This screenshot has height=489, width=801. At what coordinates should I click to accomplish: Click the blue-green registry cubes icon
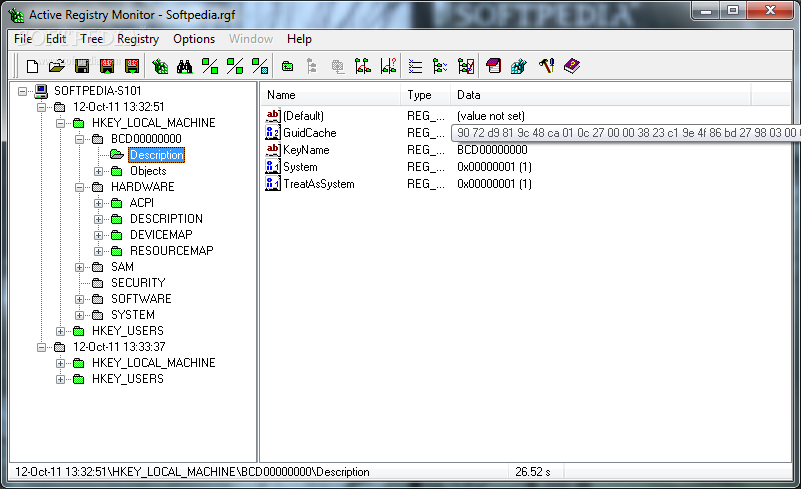(519, 66)
